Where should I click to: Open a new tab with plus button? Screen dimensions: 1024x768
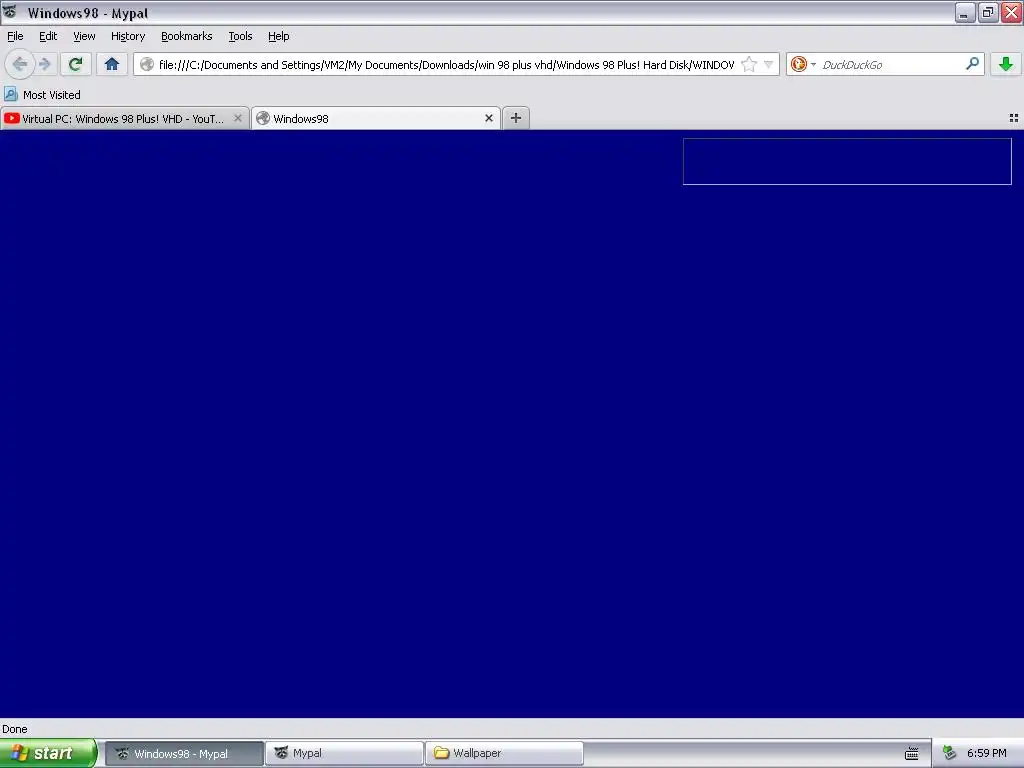[x=516, y=118]
